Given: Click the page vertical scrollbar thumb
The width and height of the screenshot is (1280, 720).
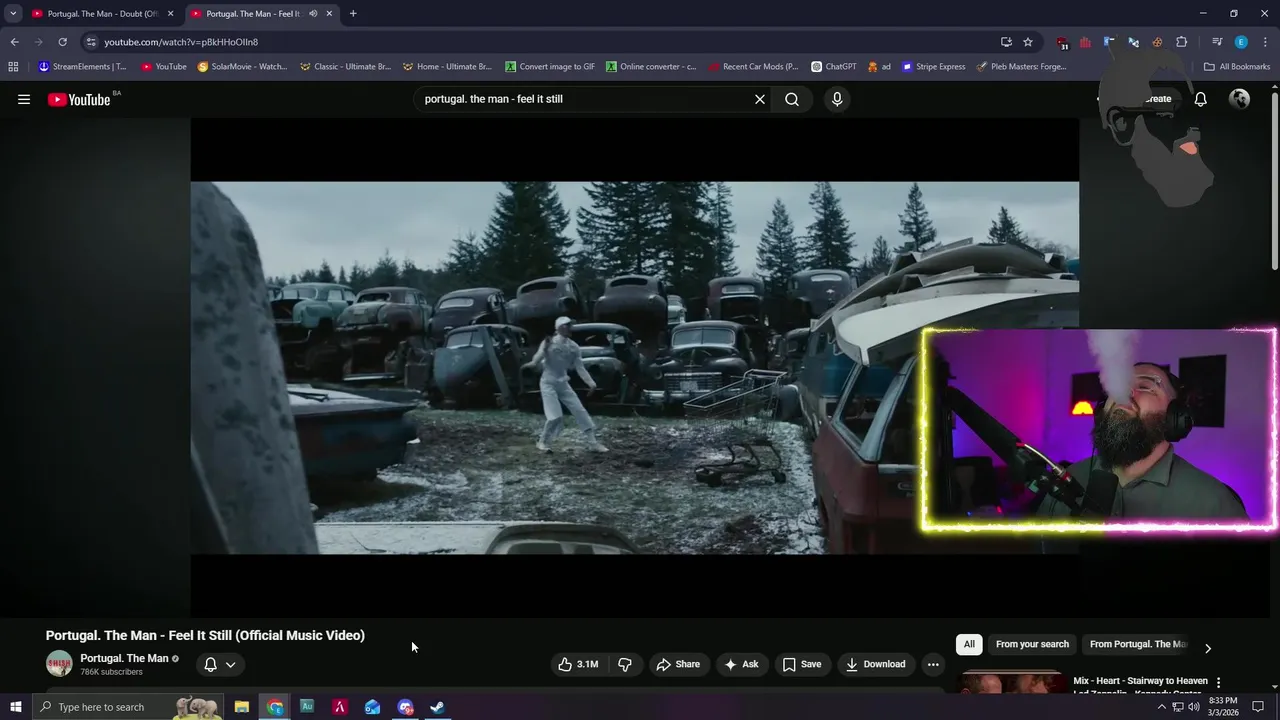Looking at the screenshot, I should [x=1274, y=180].
